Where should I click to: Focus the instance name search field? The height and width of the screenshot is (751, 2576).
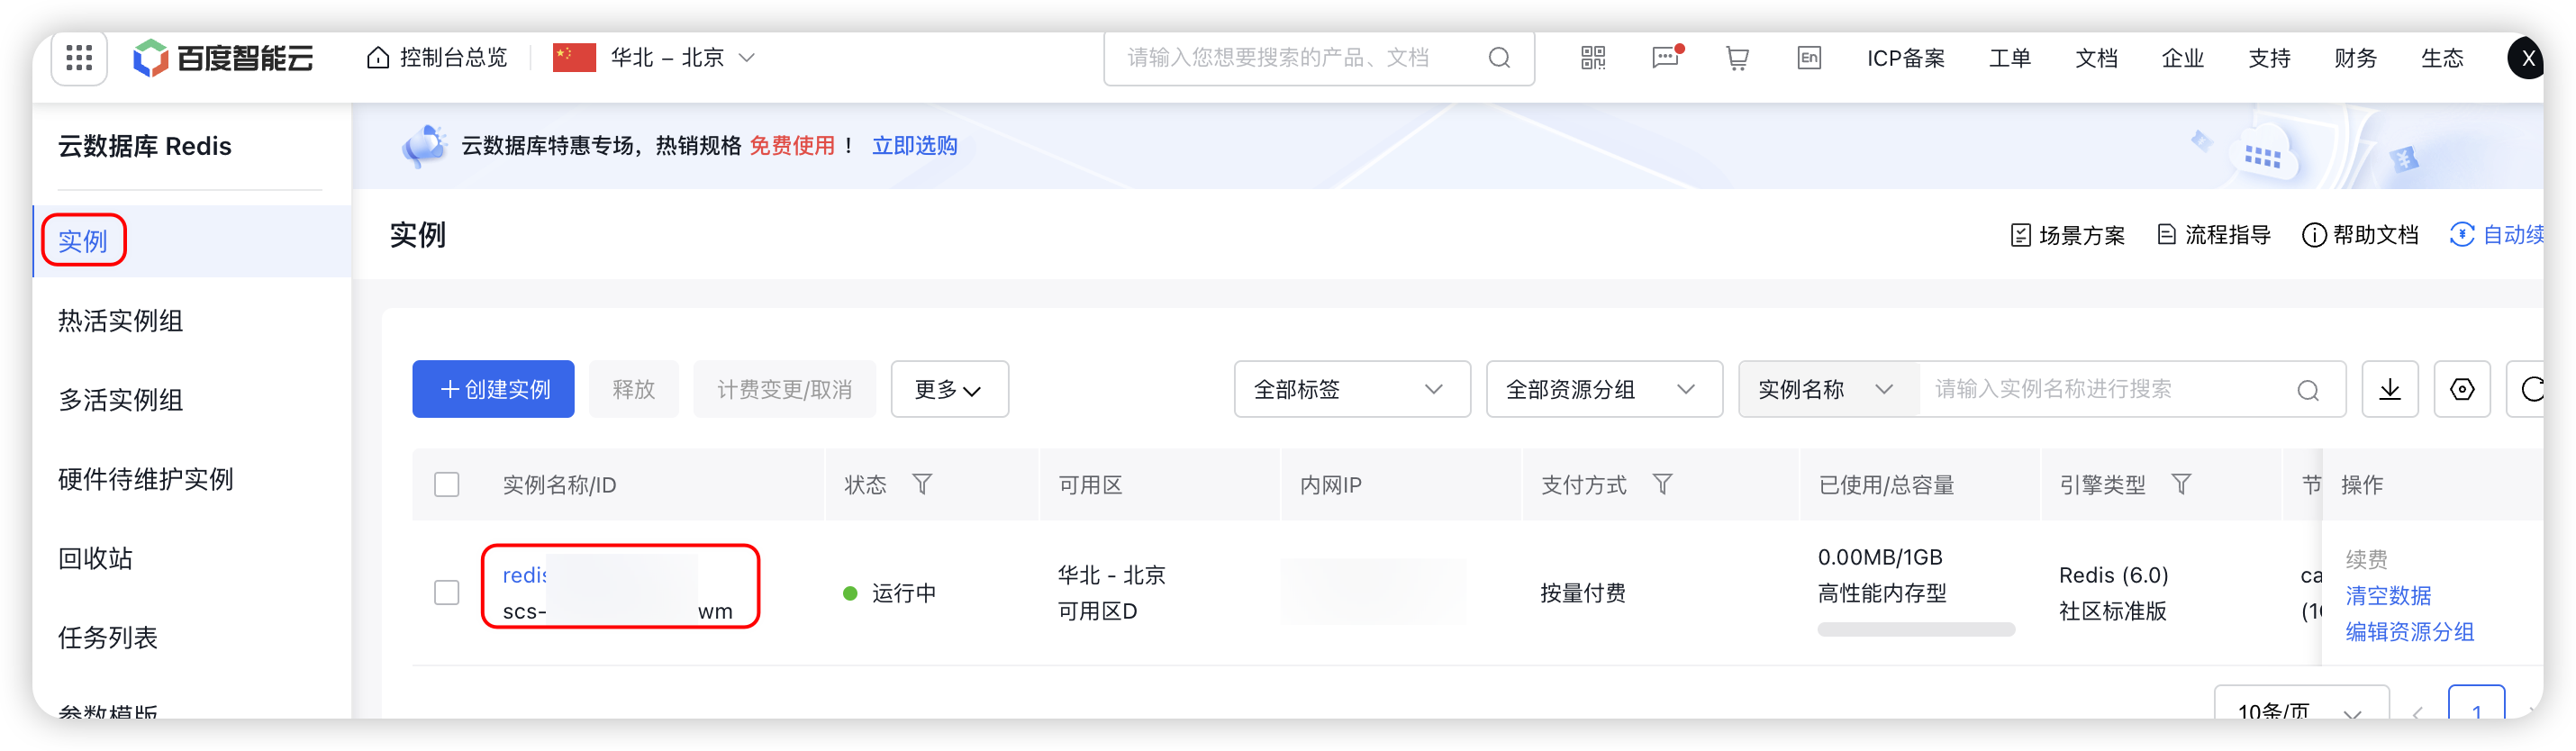coord(2132,389)
